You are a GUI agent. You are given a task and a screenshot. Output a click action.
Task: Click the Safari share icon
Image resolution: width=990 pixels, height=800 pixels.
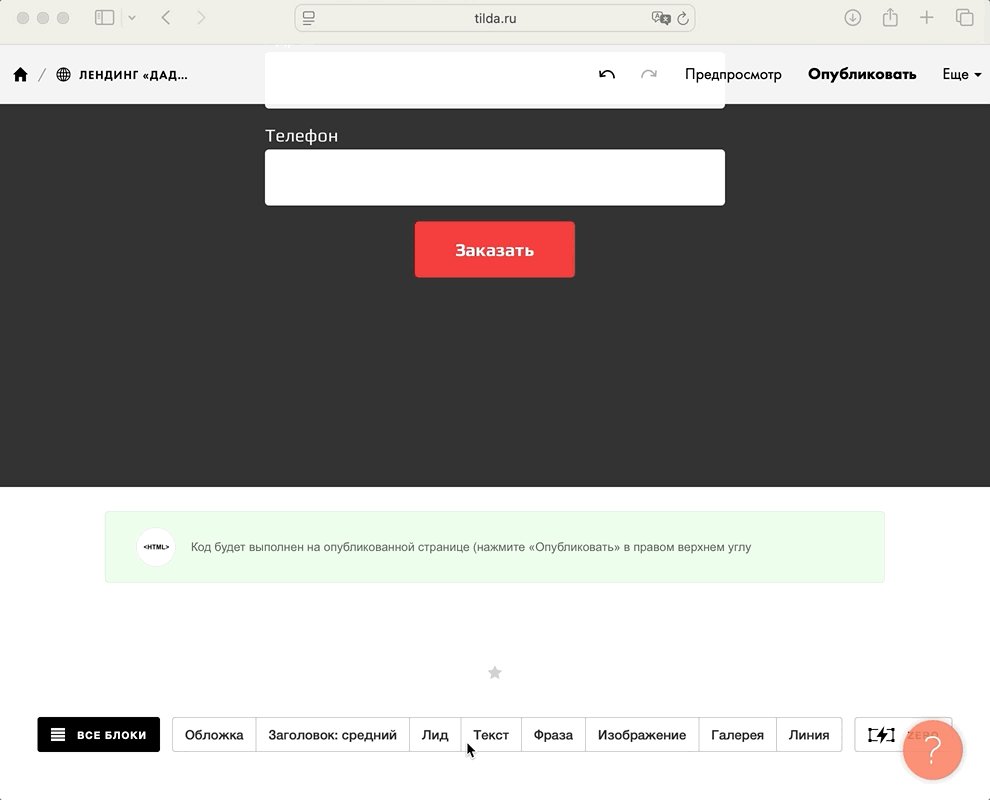[x=890, y=18]
